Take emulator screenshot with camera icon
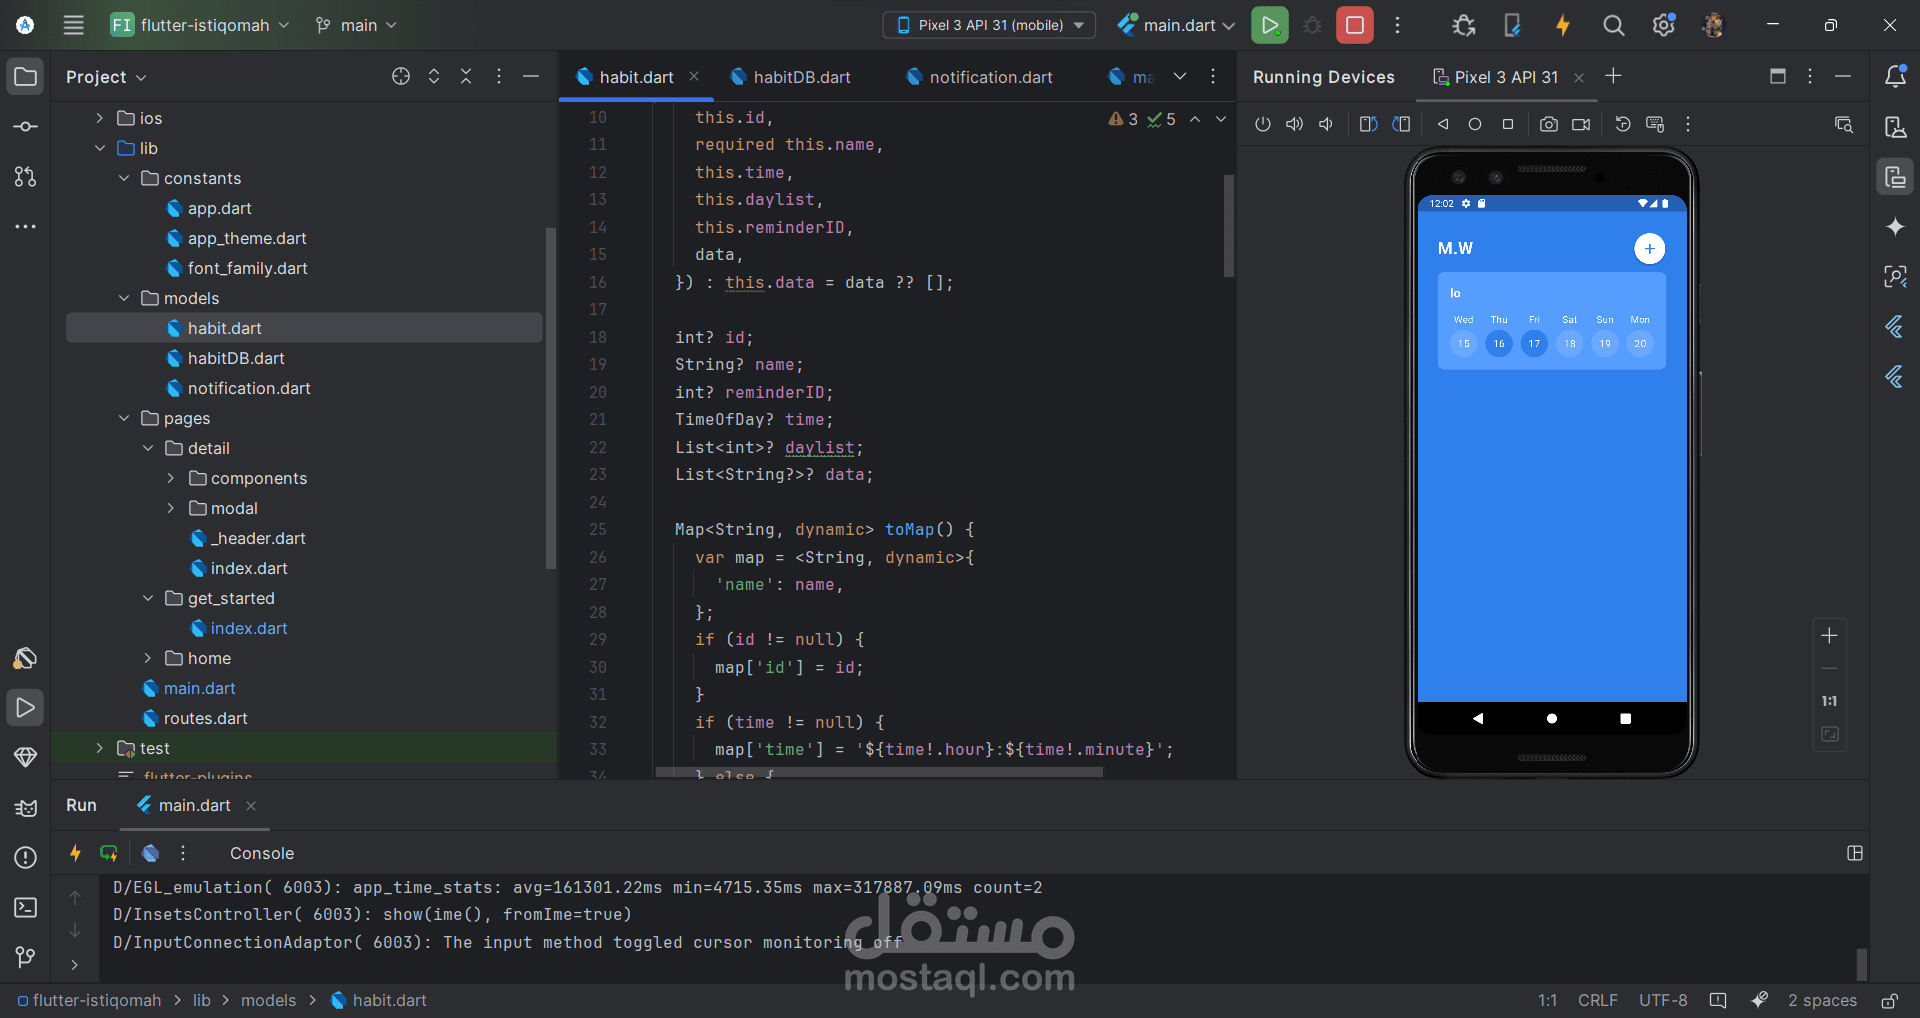Viewport: 1920px width, 1018px height. pyautogui.click(x=1549, y=124)
